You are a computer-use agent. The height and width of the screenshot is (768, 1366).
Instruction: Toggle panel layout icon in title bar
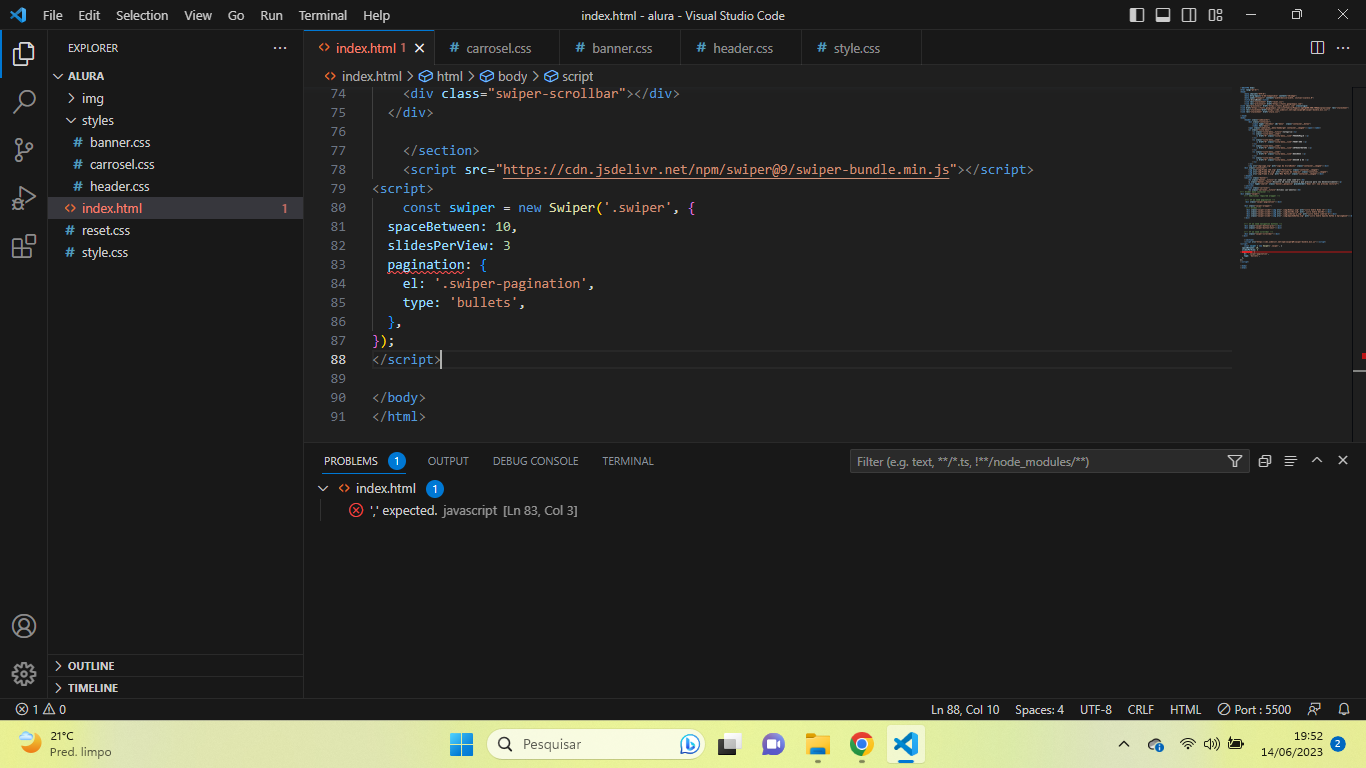tap(1163, 15)
